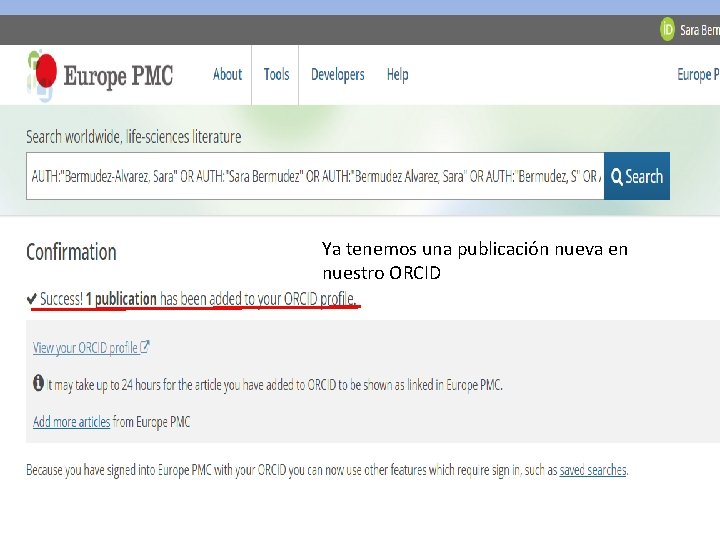720x540 pixels.
Task: Open the Tools menu item
Action: (276, 74)
